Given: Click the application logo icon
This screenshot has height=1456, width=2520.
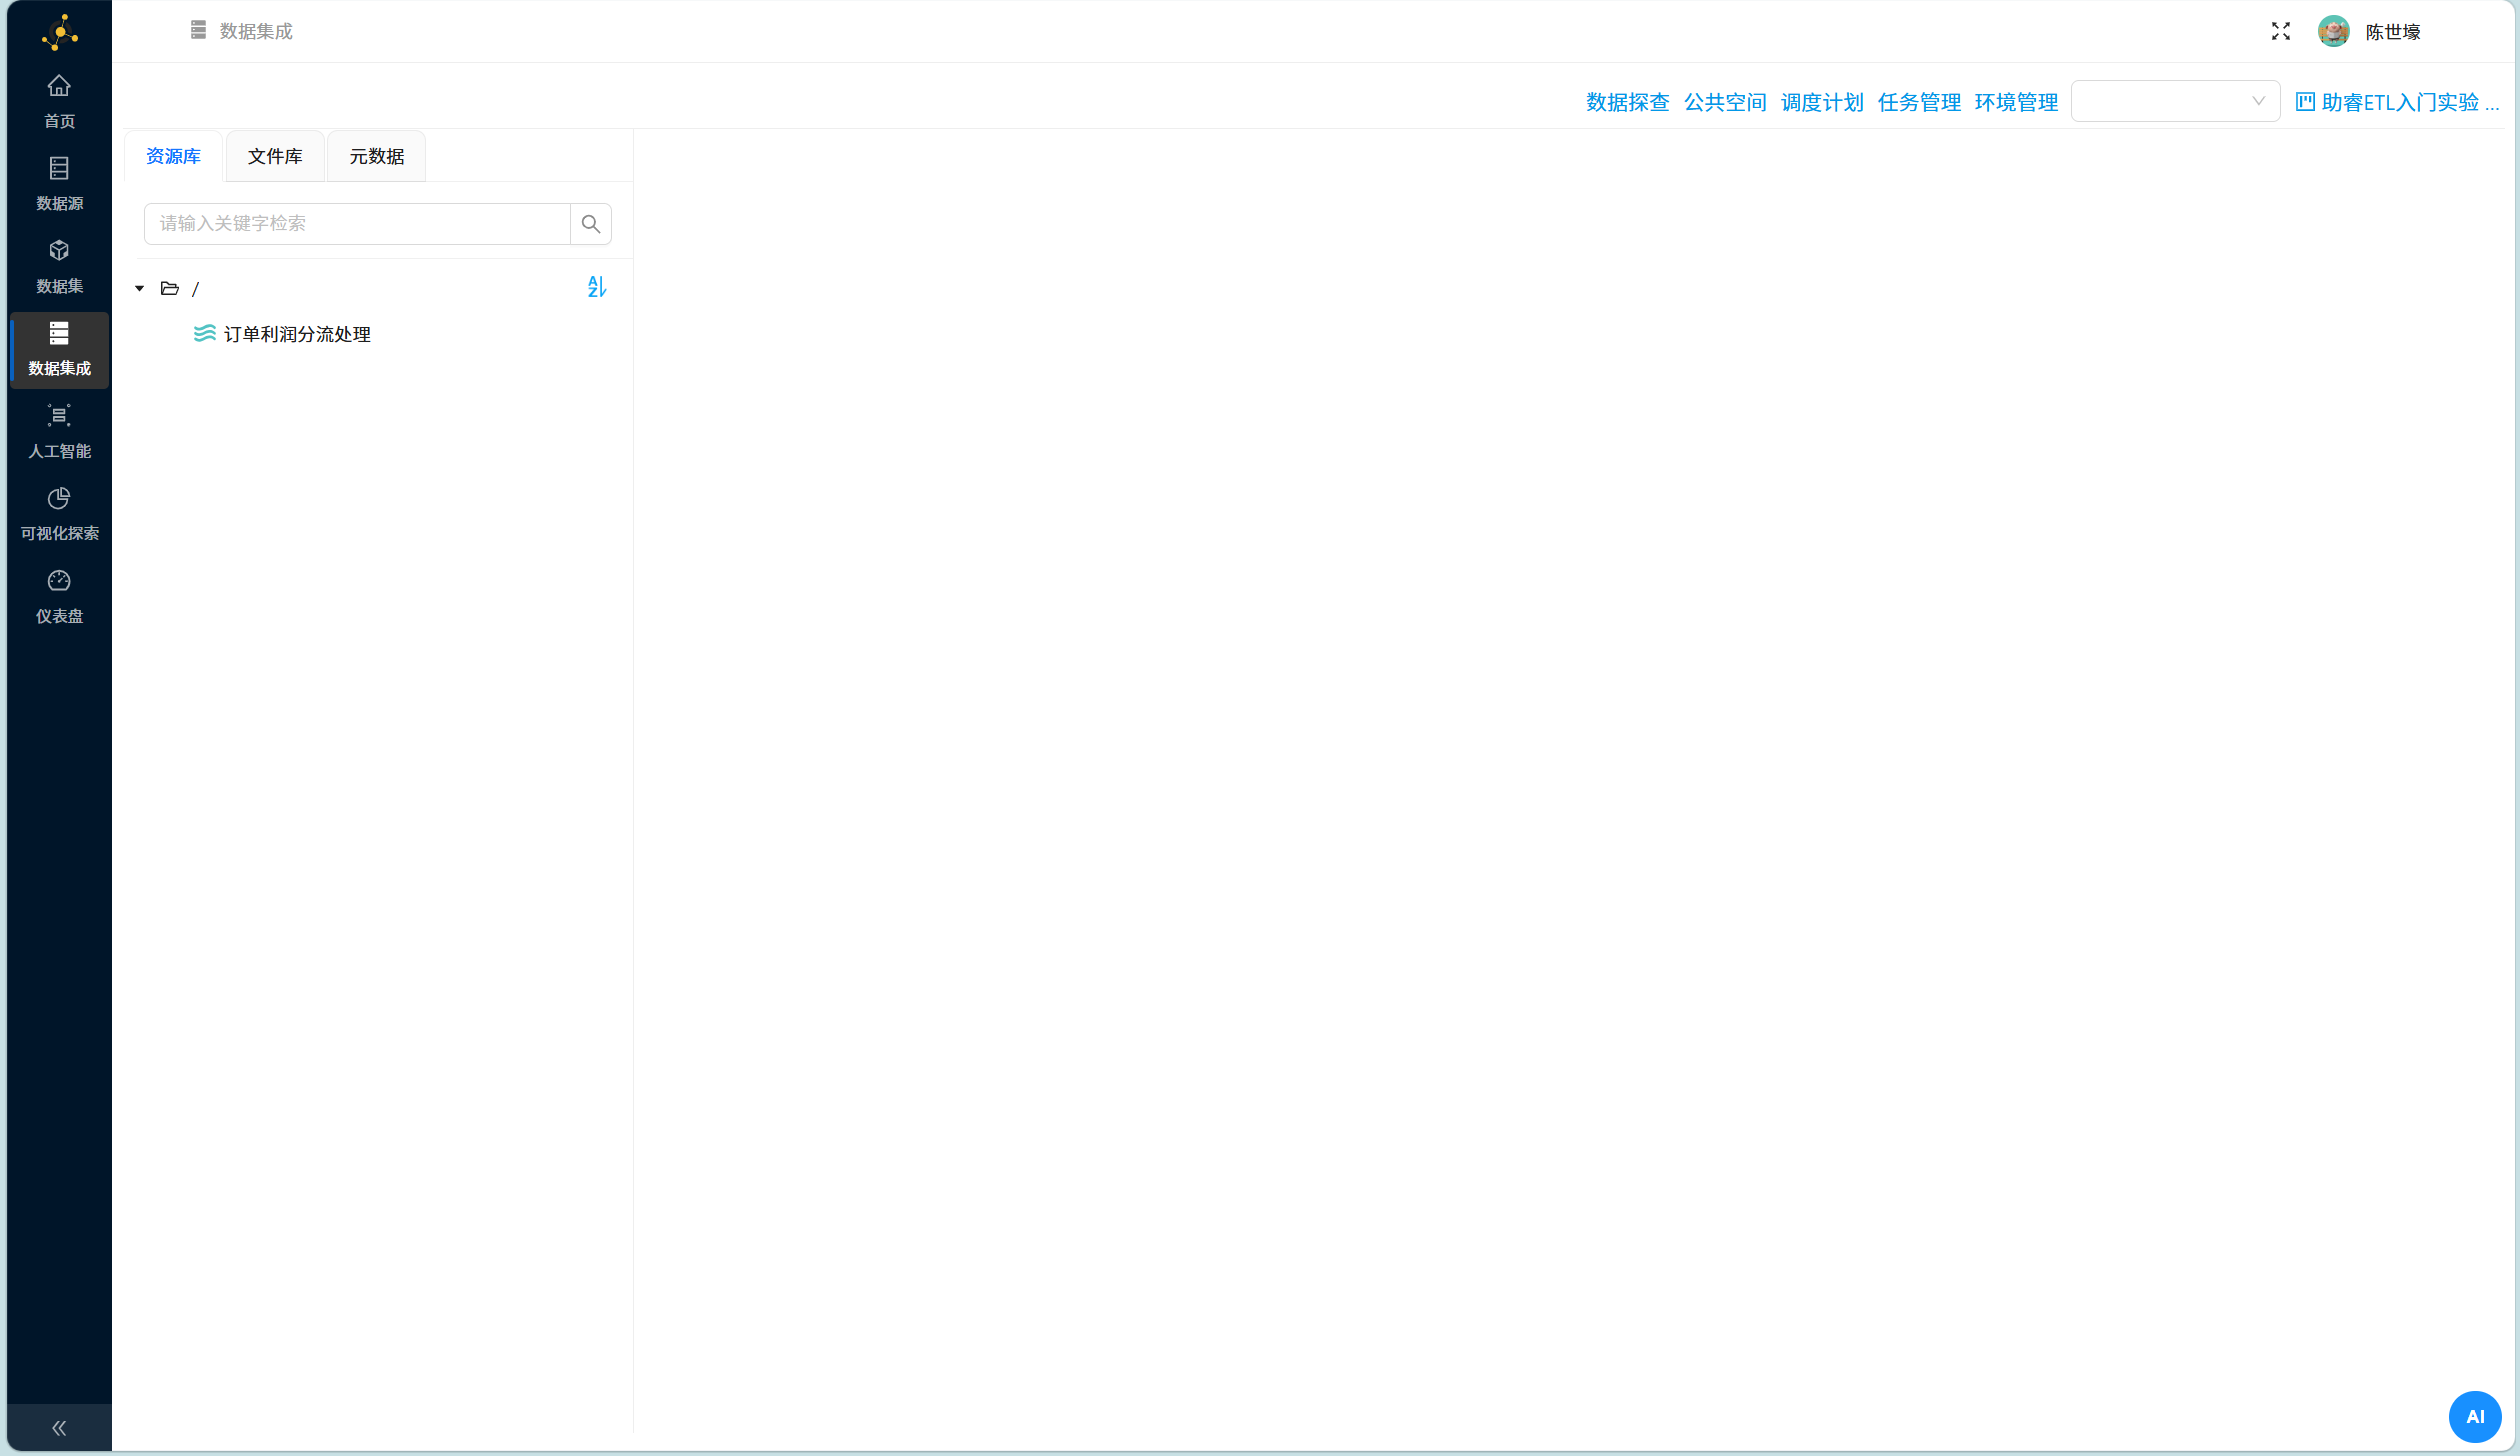Looking at the screenshot, I should [60, 32].
